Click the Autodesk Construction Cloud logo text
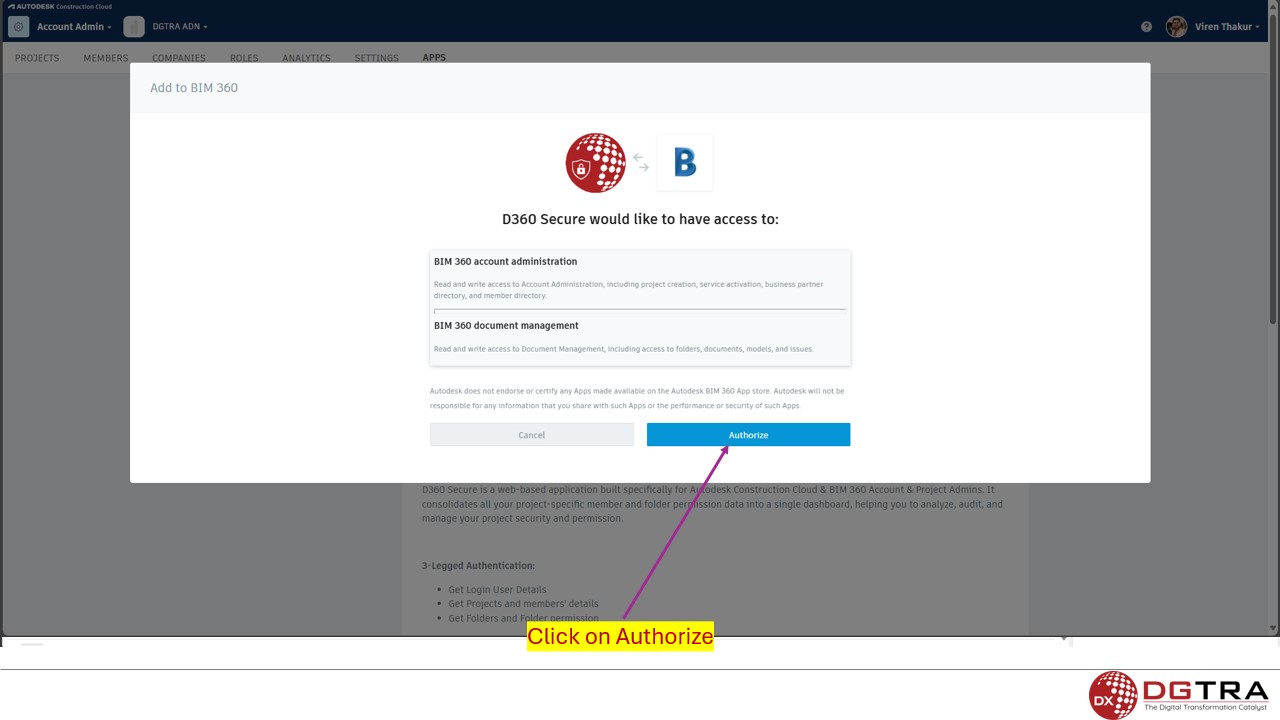This screenshot has height=720, width=1280. click(58, 6)
